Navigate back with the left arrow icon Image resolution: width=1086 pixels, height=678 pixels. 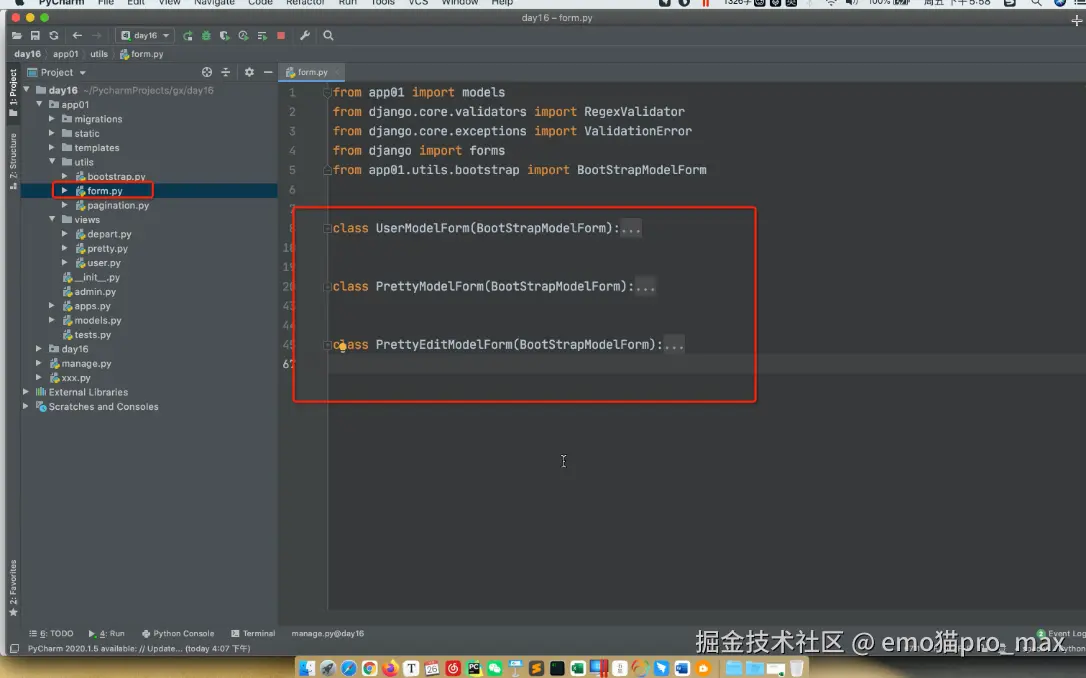pos(77,35)
